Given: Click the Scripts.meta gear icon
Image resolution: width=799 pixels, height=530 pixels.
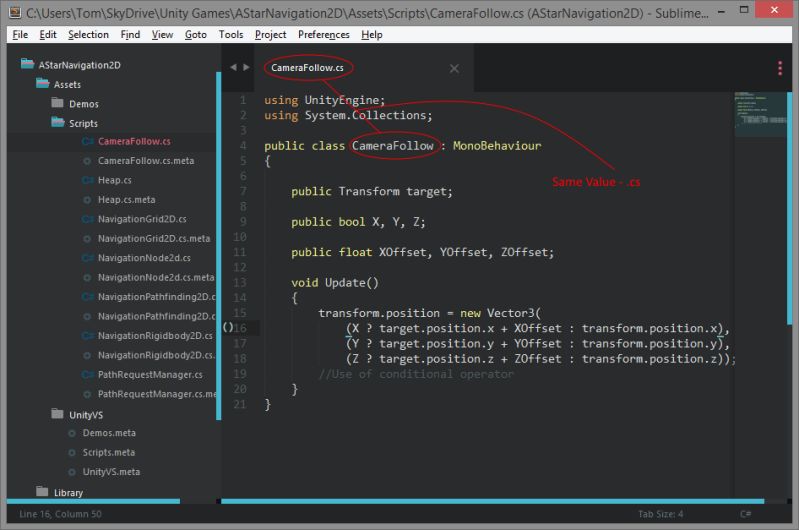Looking at the screenshot, I should point(72,453).
